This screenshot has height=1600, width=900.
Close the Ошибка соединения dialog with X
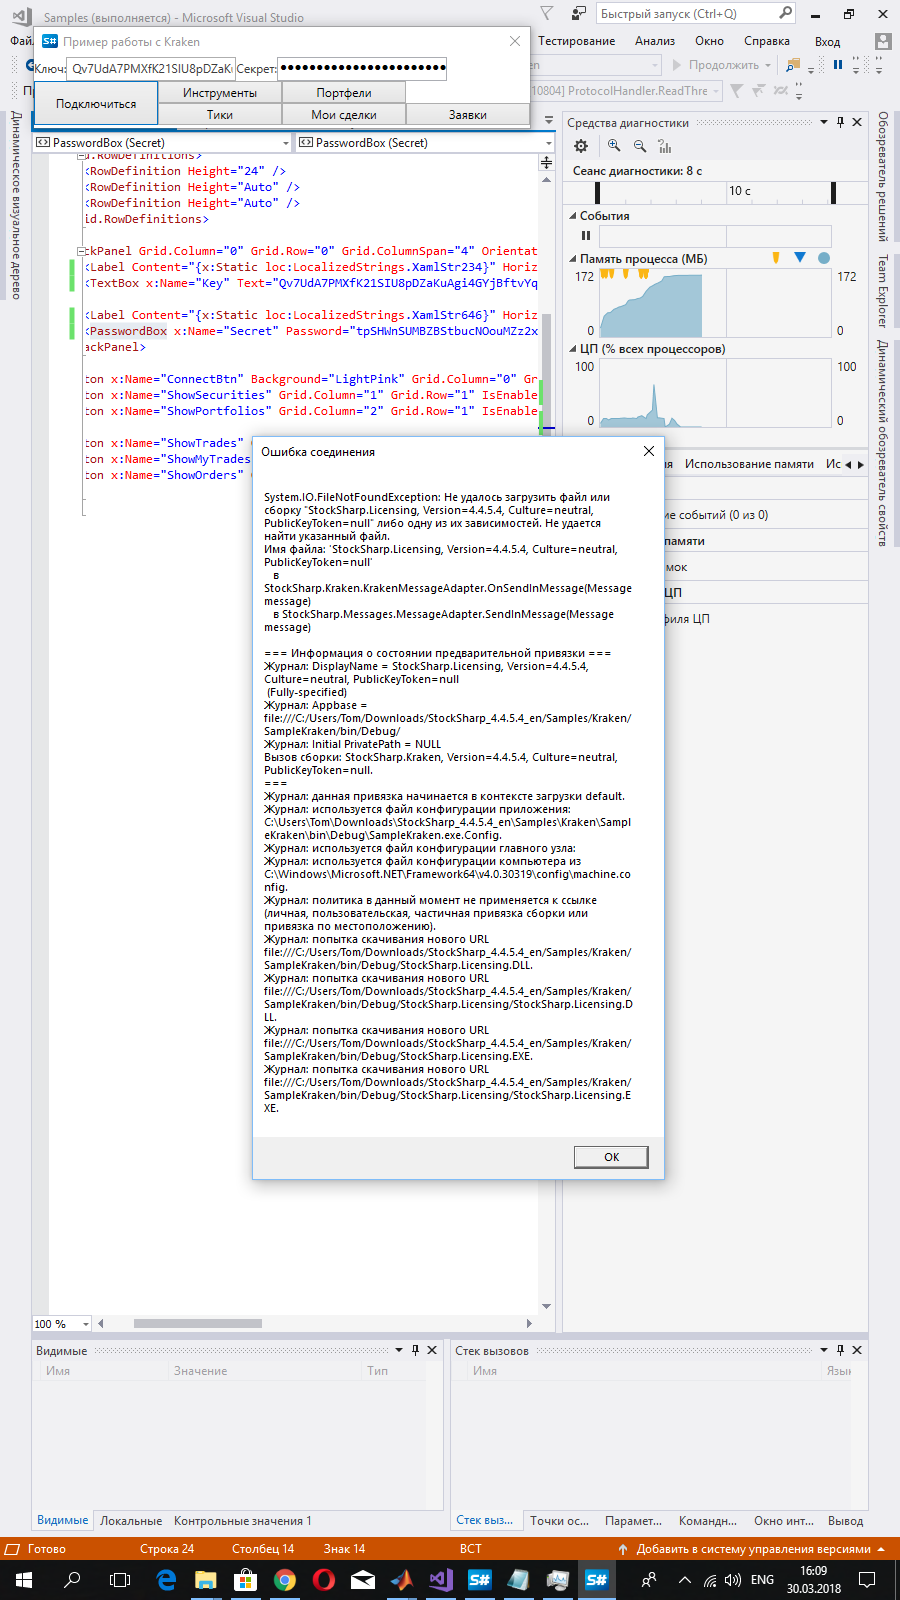649,451
